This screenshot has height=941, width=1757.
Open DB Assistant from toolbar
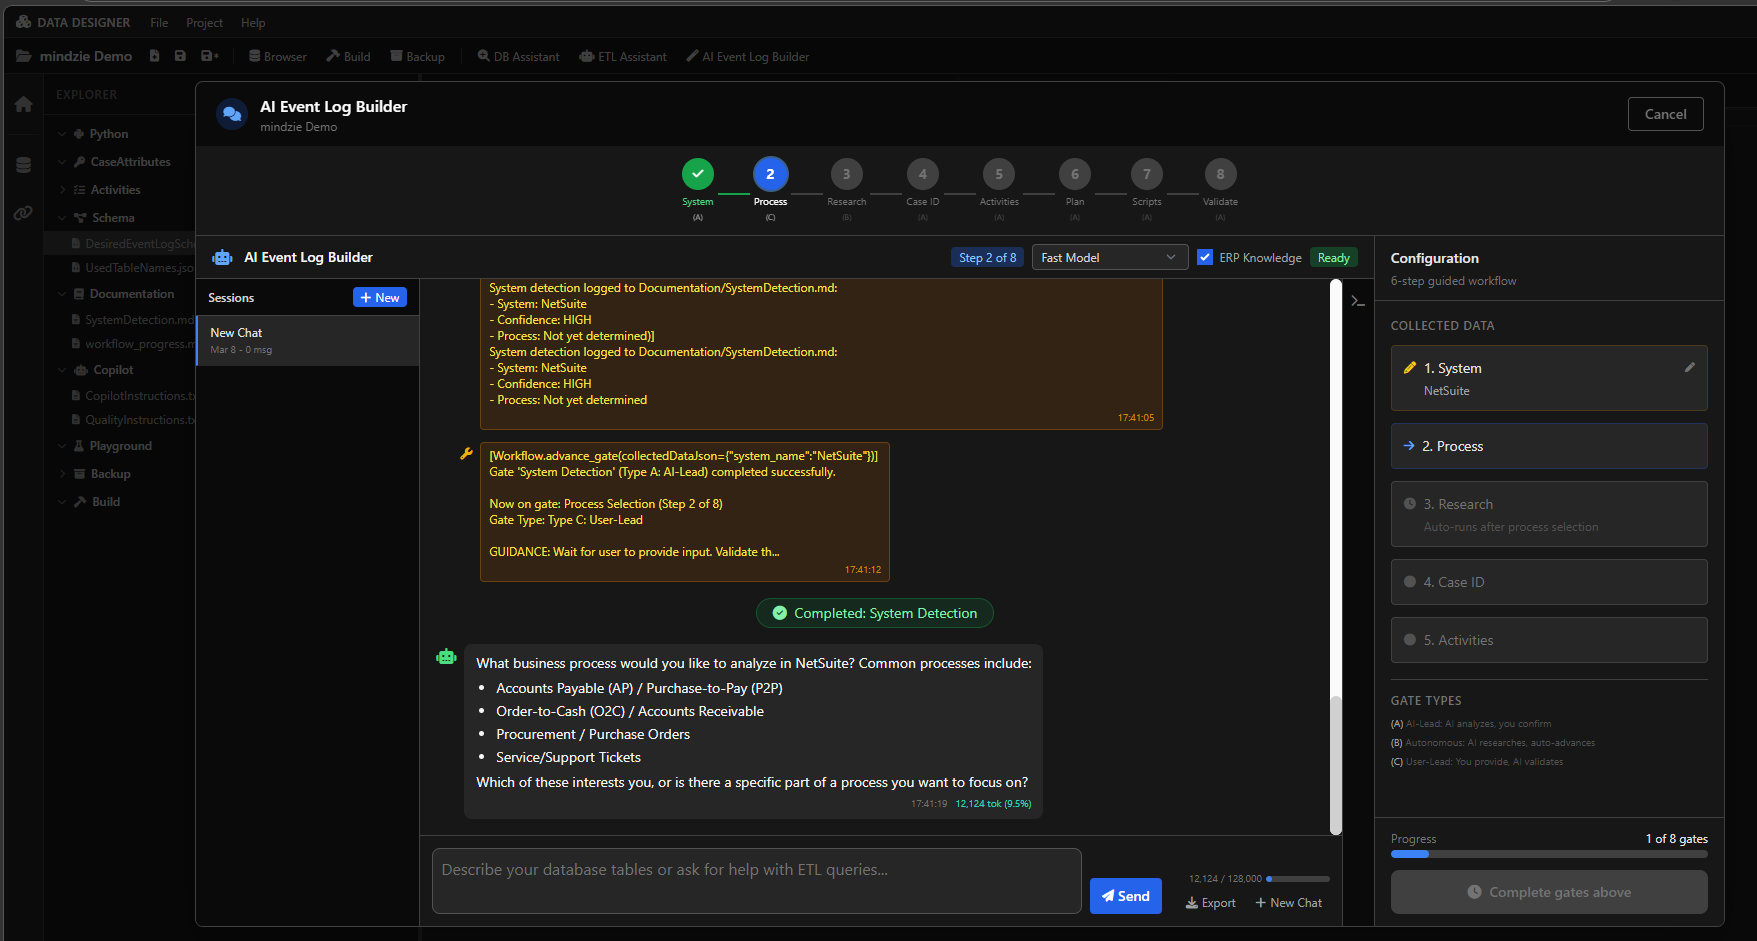[x=518, y=56]
